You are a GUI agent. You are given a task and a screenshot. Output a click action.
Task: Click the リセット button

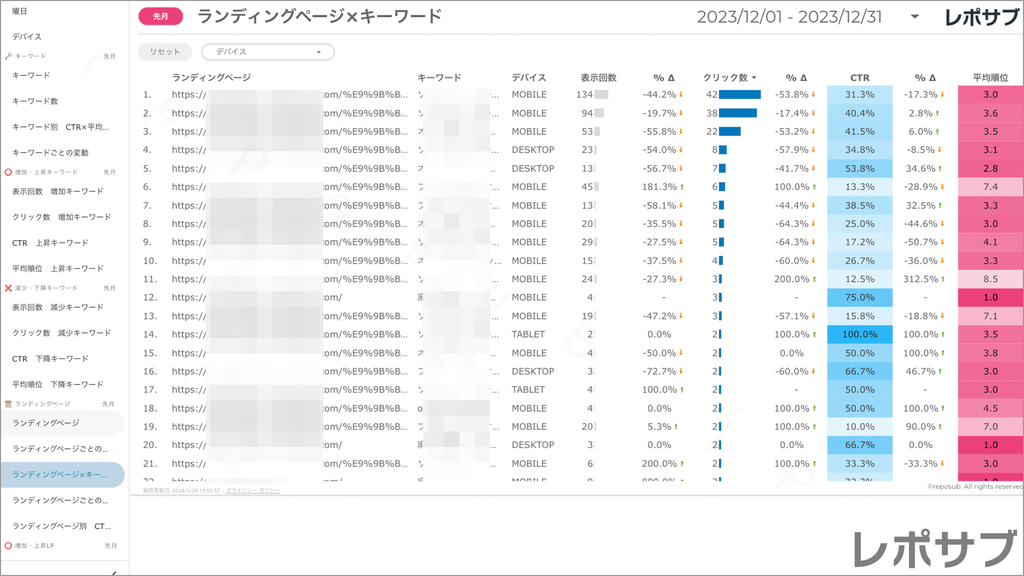[x=166, y=50]
